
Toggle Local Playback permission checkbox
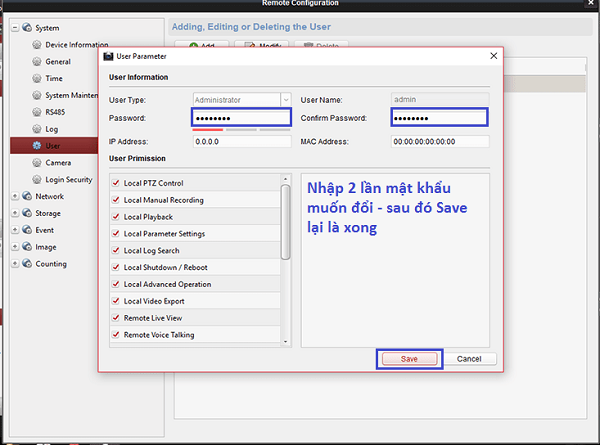116,217
